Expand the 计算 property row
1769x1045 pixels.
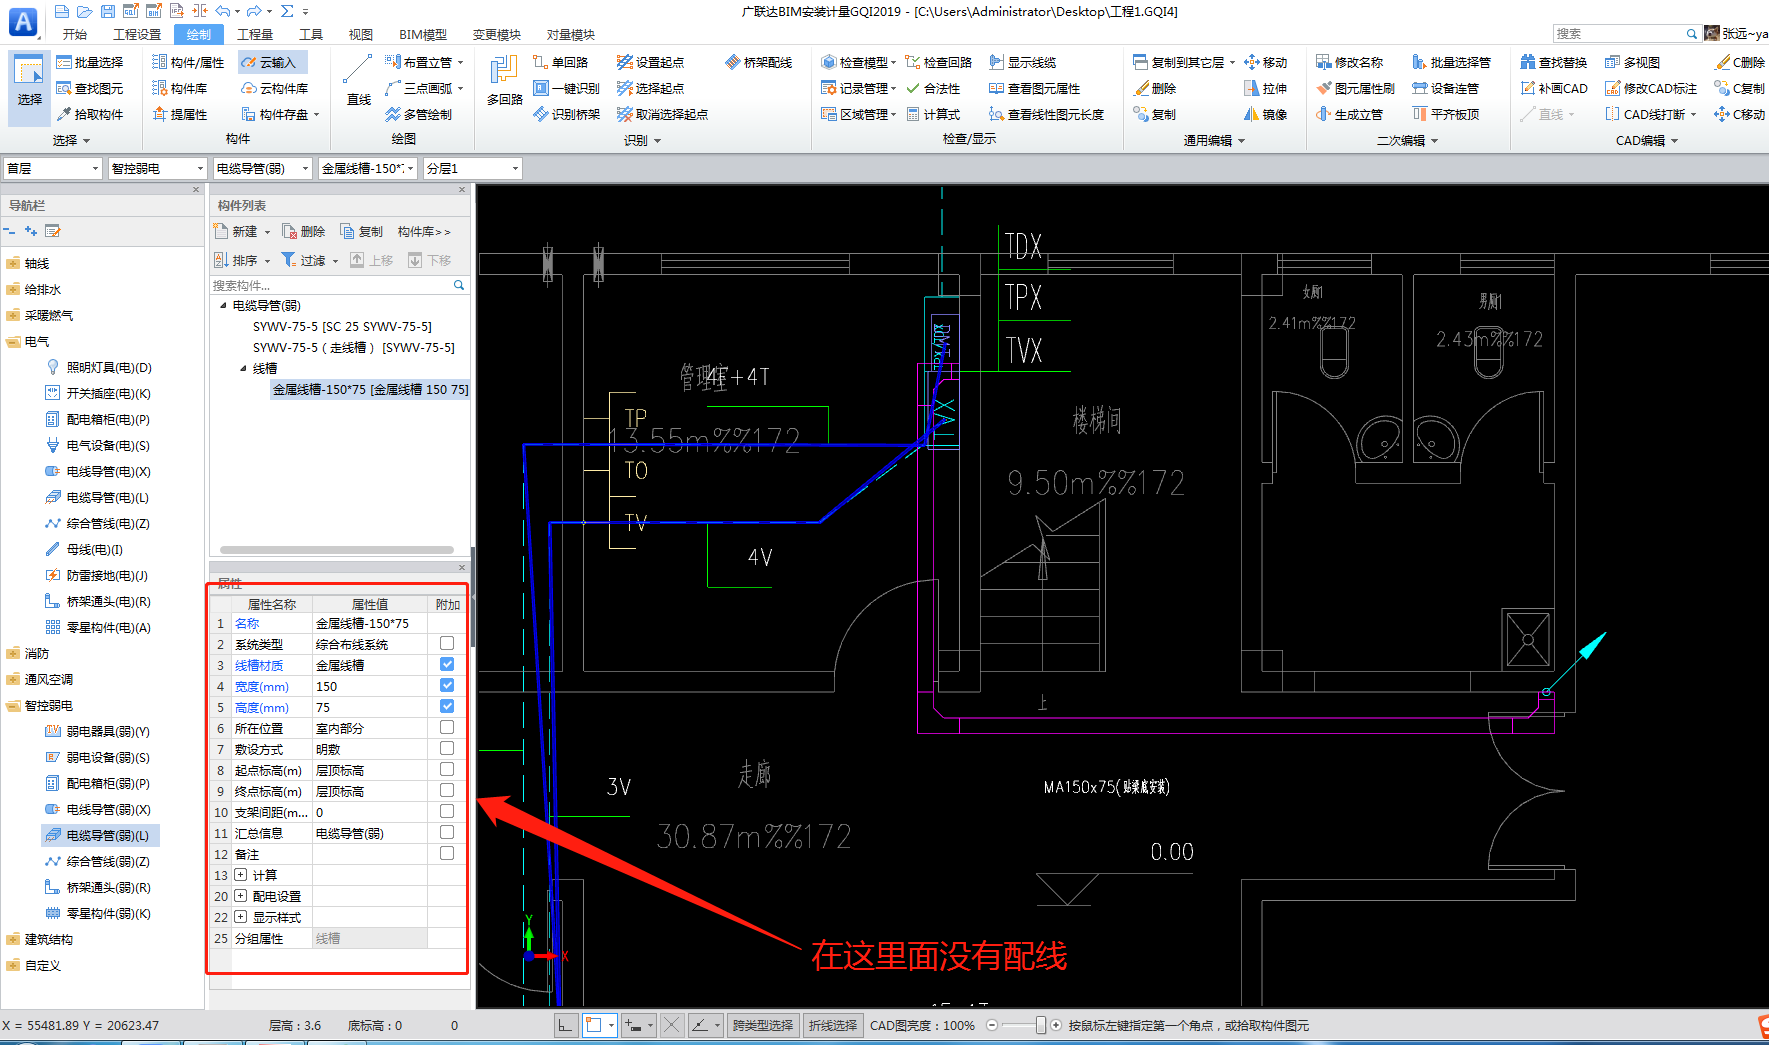pyautogui.click(x=240, y=875)
